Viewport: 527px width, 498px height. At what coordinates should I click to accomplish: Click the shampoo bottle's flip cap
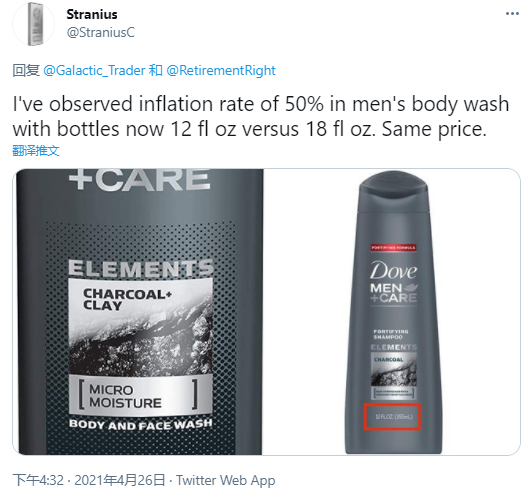coord(393,191)
